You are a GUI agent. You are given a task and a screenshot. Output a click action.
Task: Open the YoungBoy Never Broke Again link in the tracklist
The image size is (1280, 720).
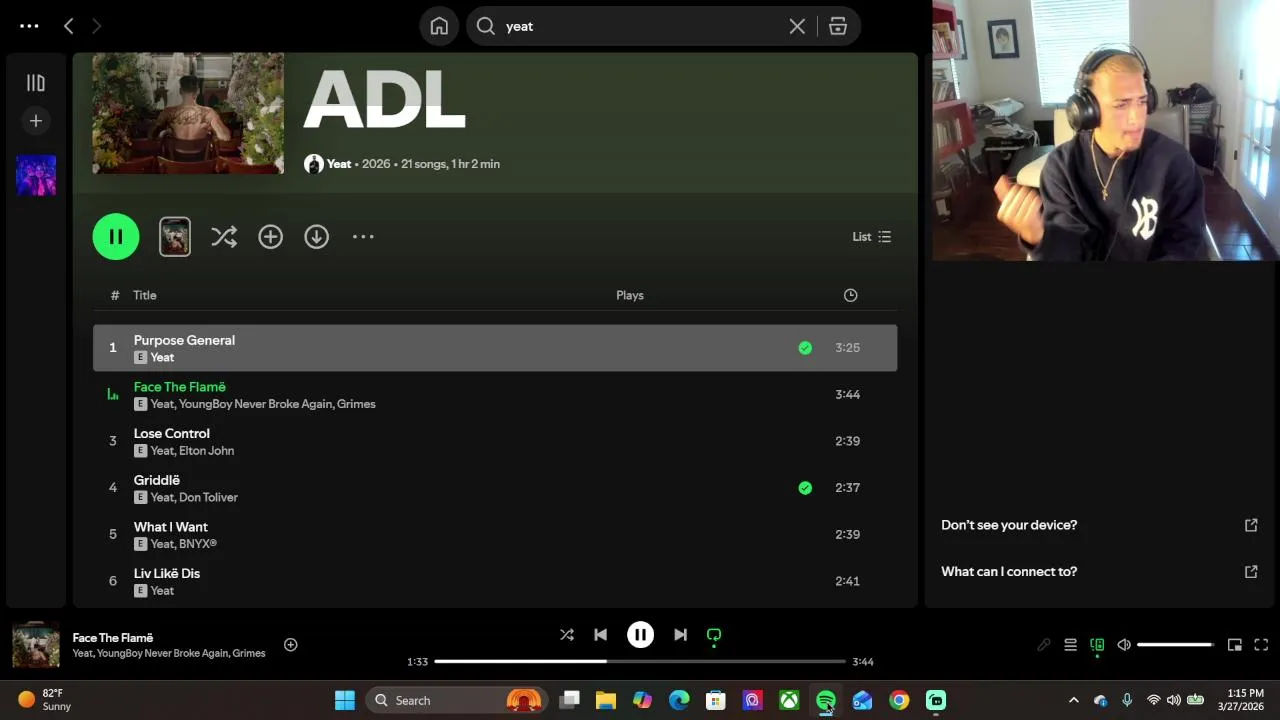[x=255, y=404]
